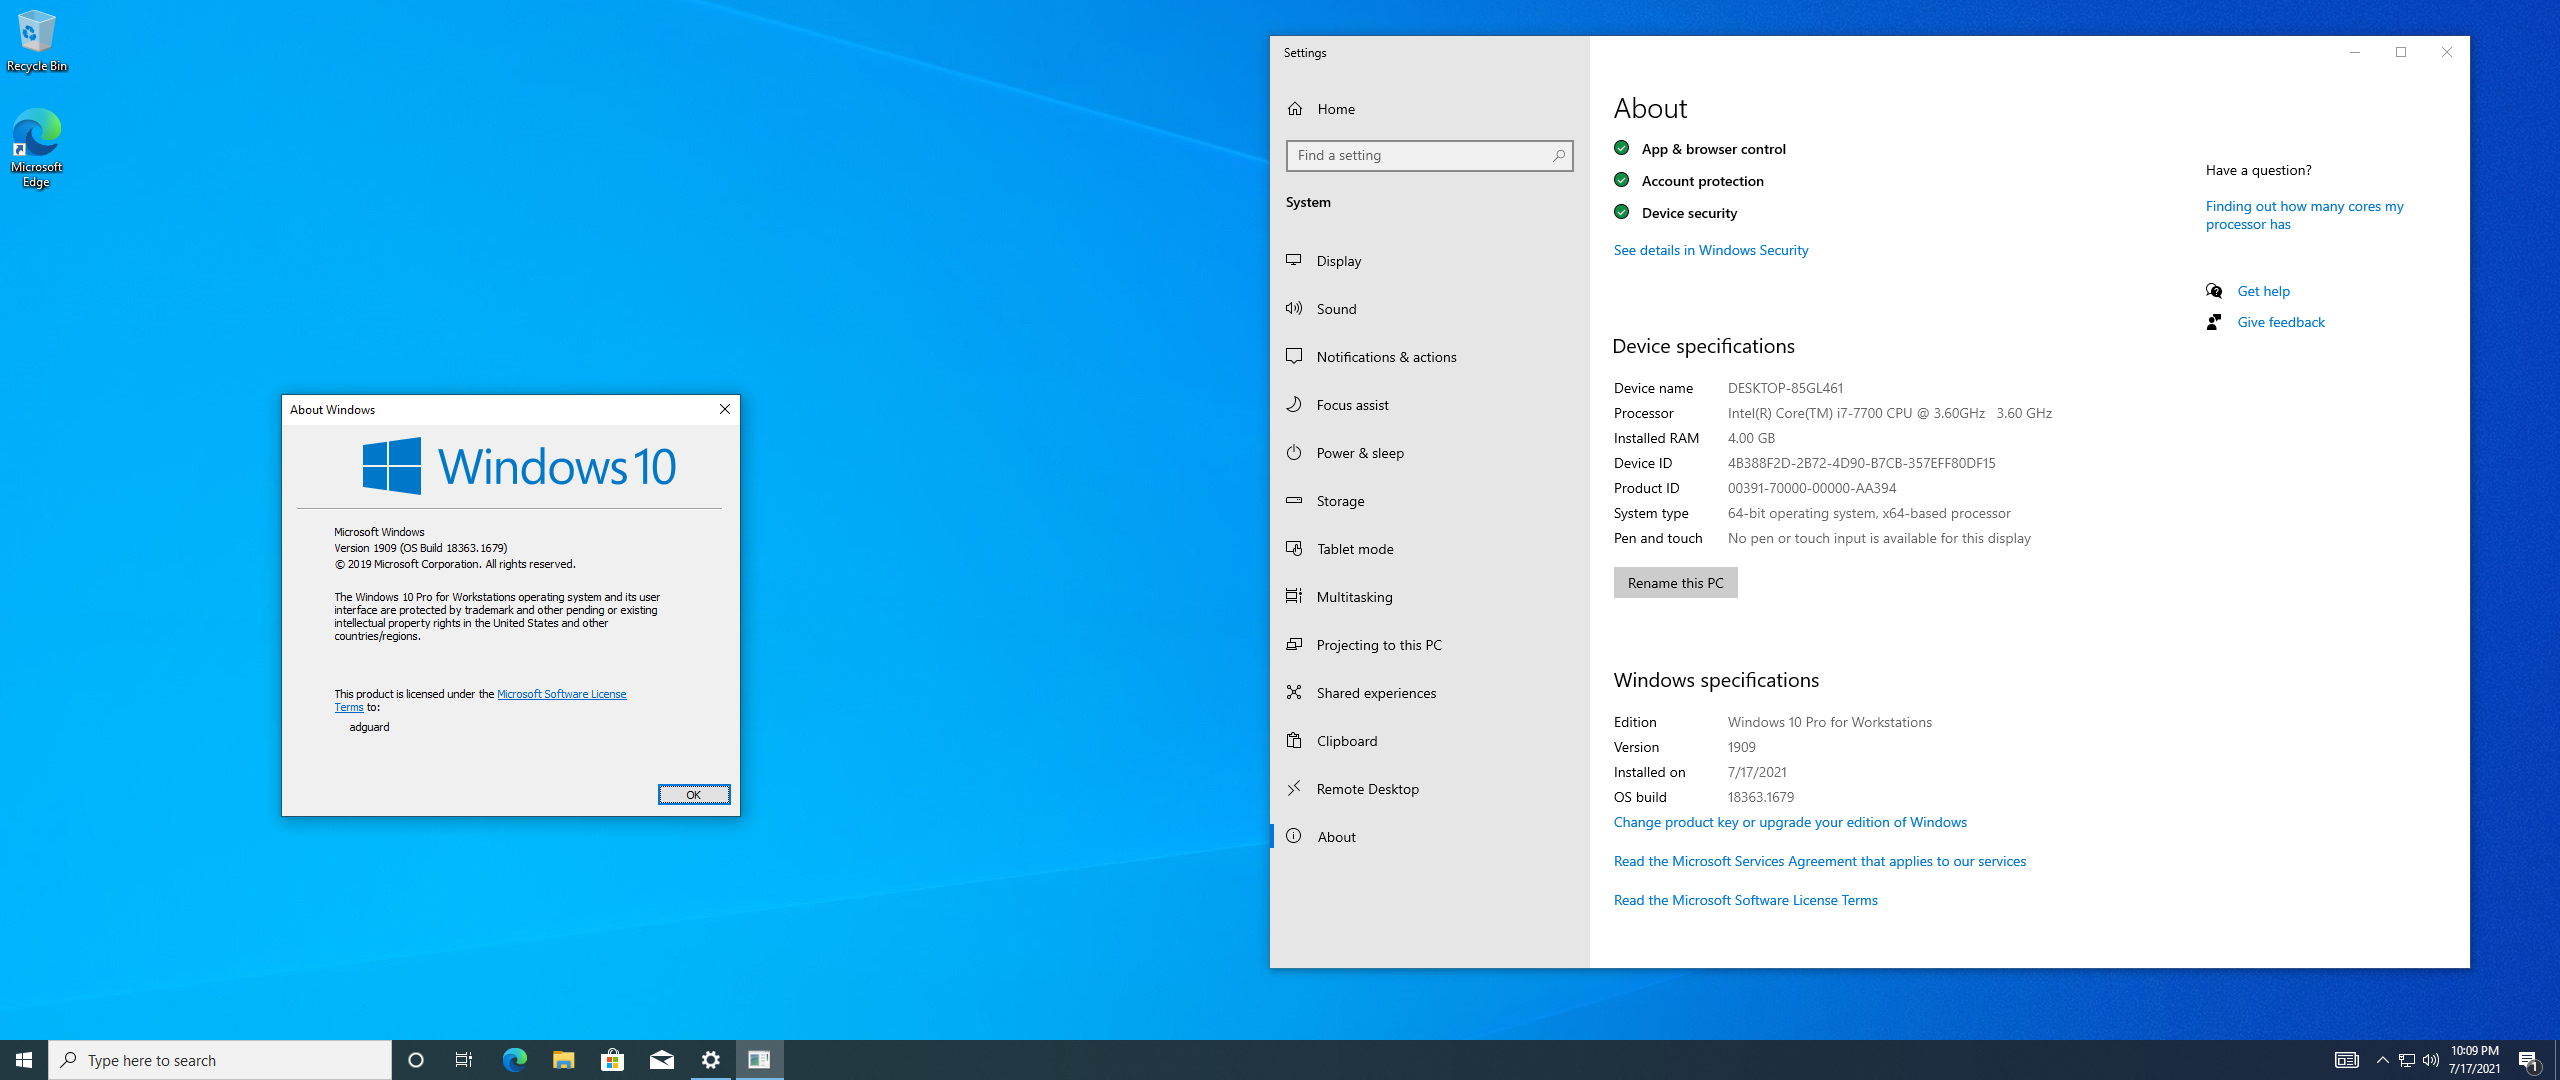Open Cortana from taskbar
The width and height of the screenshot is (2560, 1080).
(416, 1060)
